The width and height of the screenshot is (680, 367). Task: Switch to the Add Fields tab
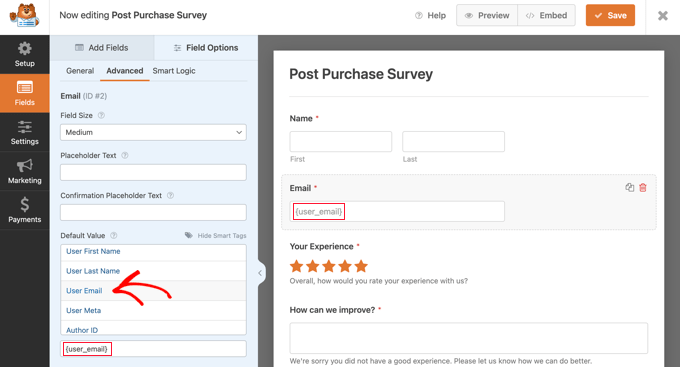pos(102,48)
